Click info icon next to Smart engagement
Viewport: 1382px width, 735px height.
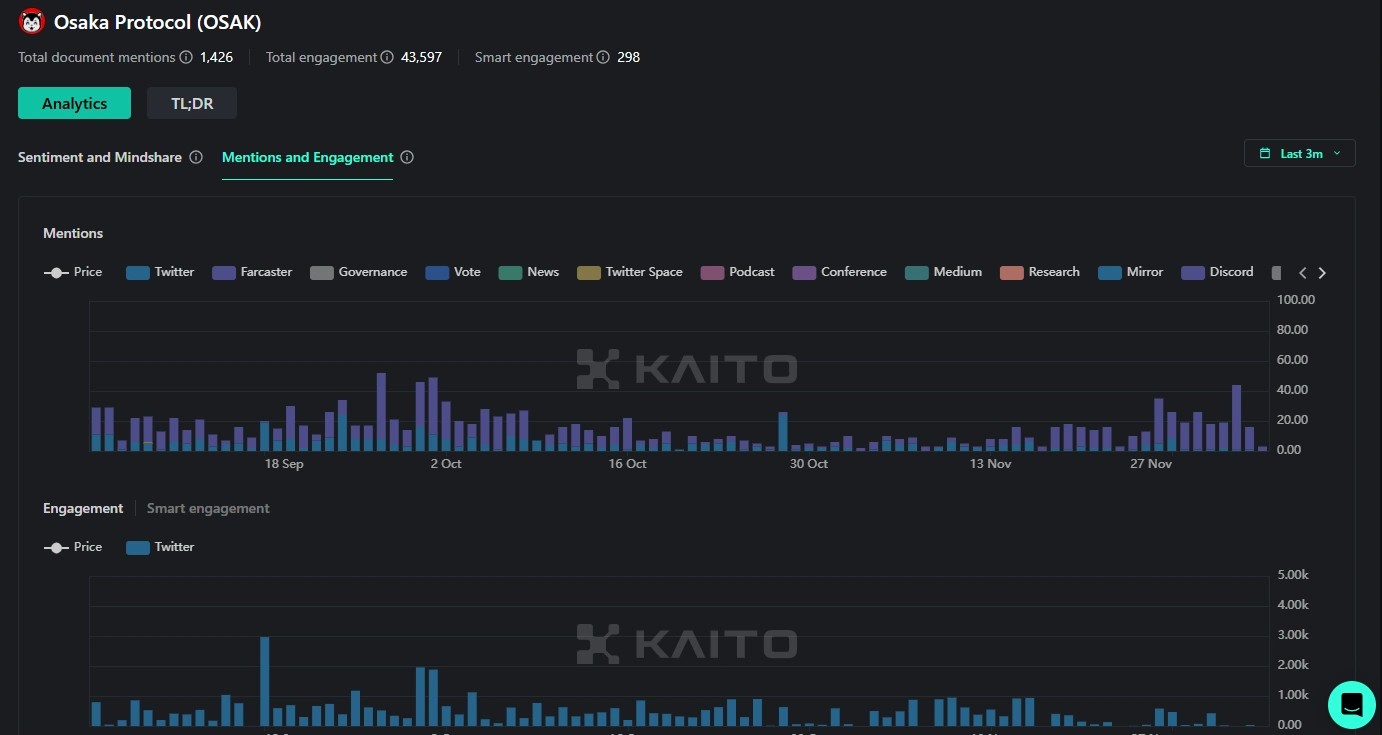[603, 58]
